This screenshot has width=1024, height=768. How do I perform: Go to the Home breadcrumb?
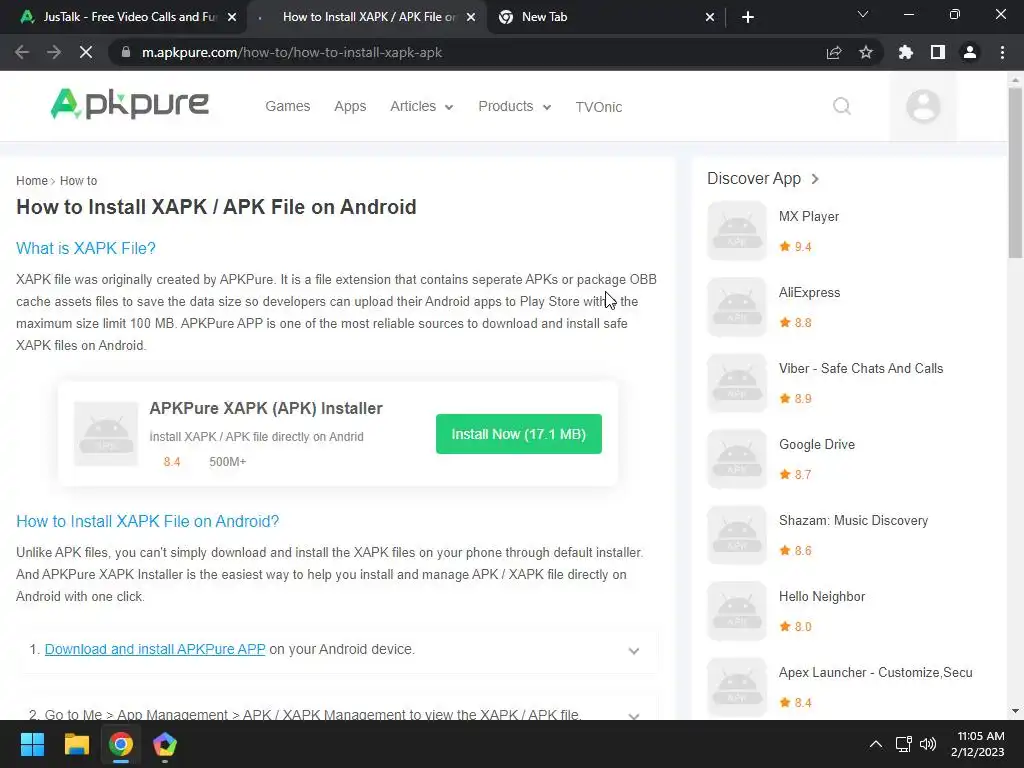[x=32, y=181]
